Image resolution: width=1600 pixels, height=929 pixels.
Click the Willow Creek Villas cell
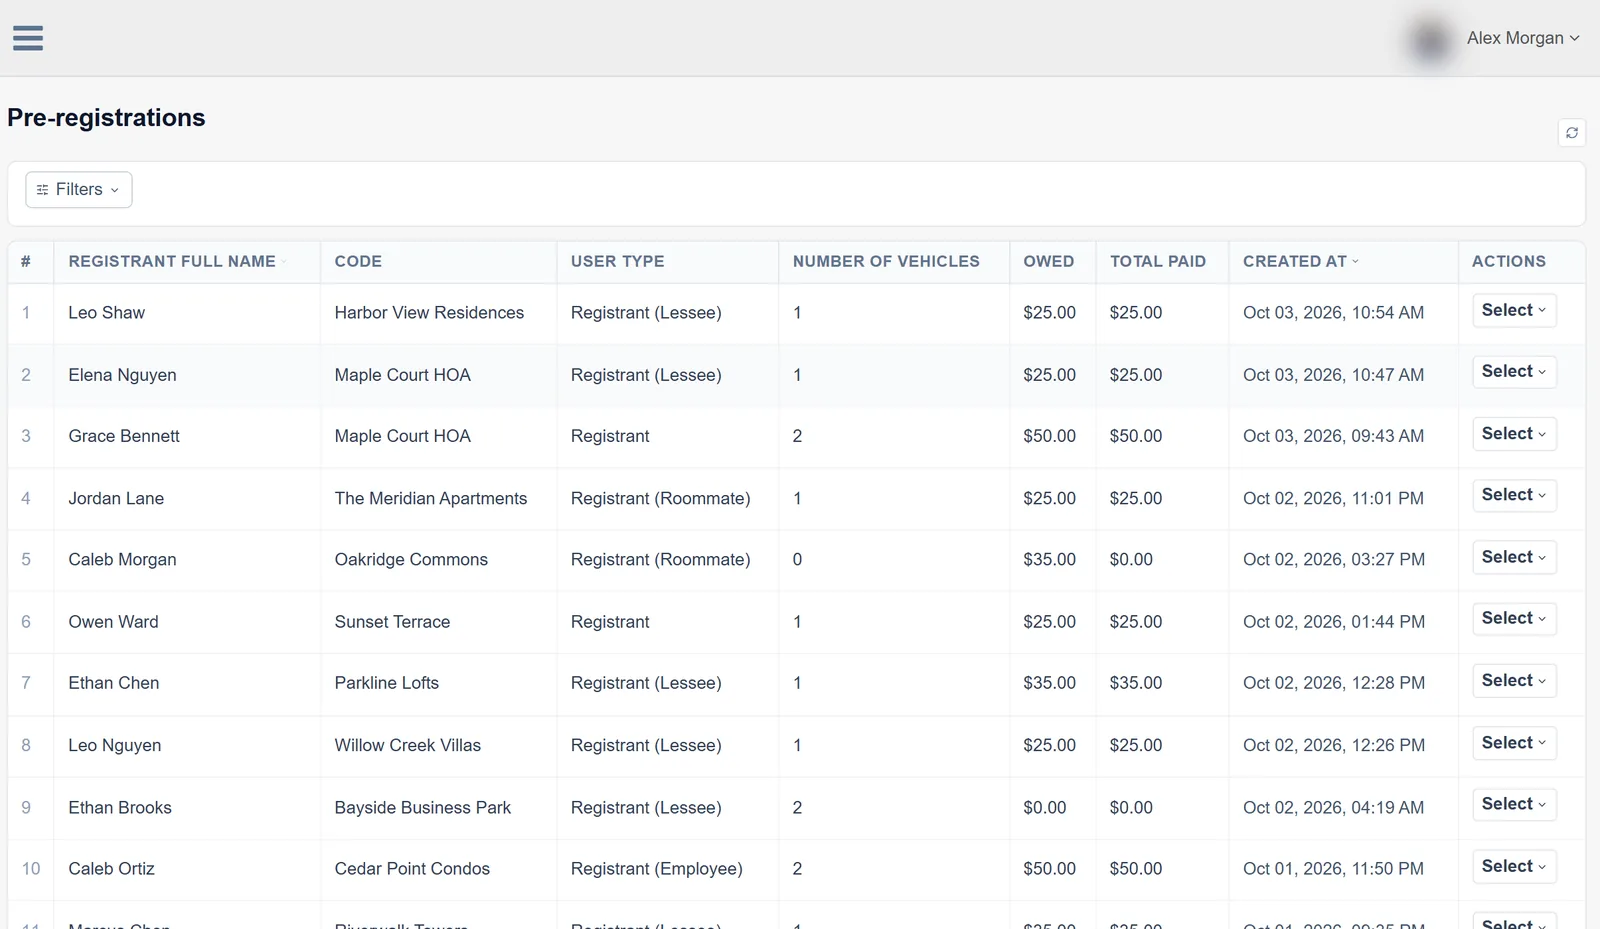(x=407, y=746)
